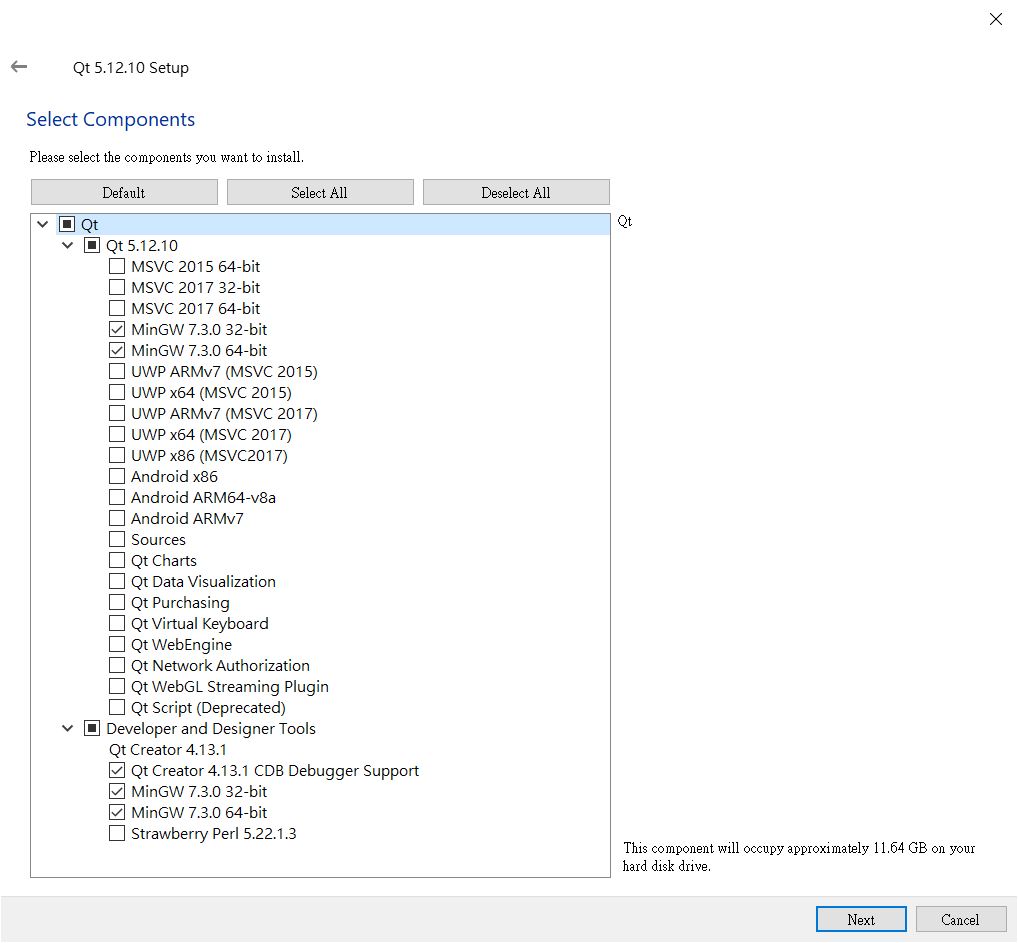The width and height of the screenshot is (1018, 943).
Task: Close the Qt 5.12.10 Setup window
Action: pyautogui.click(x=995, y=19)
